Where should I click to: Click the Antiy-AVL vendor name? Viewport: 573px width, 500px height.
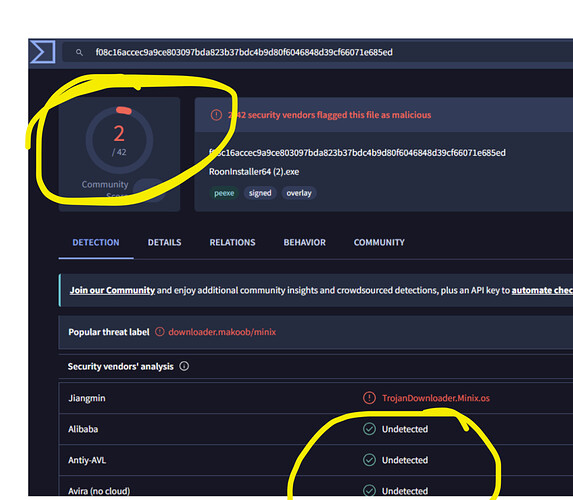pyautogui.click(x=87, y=460)
